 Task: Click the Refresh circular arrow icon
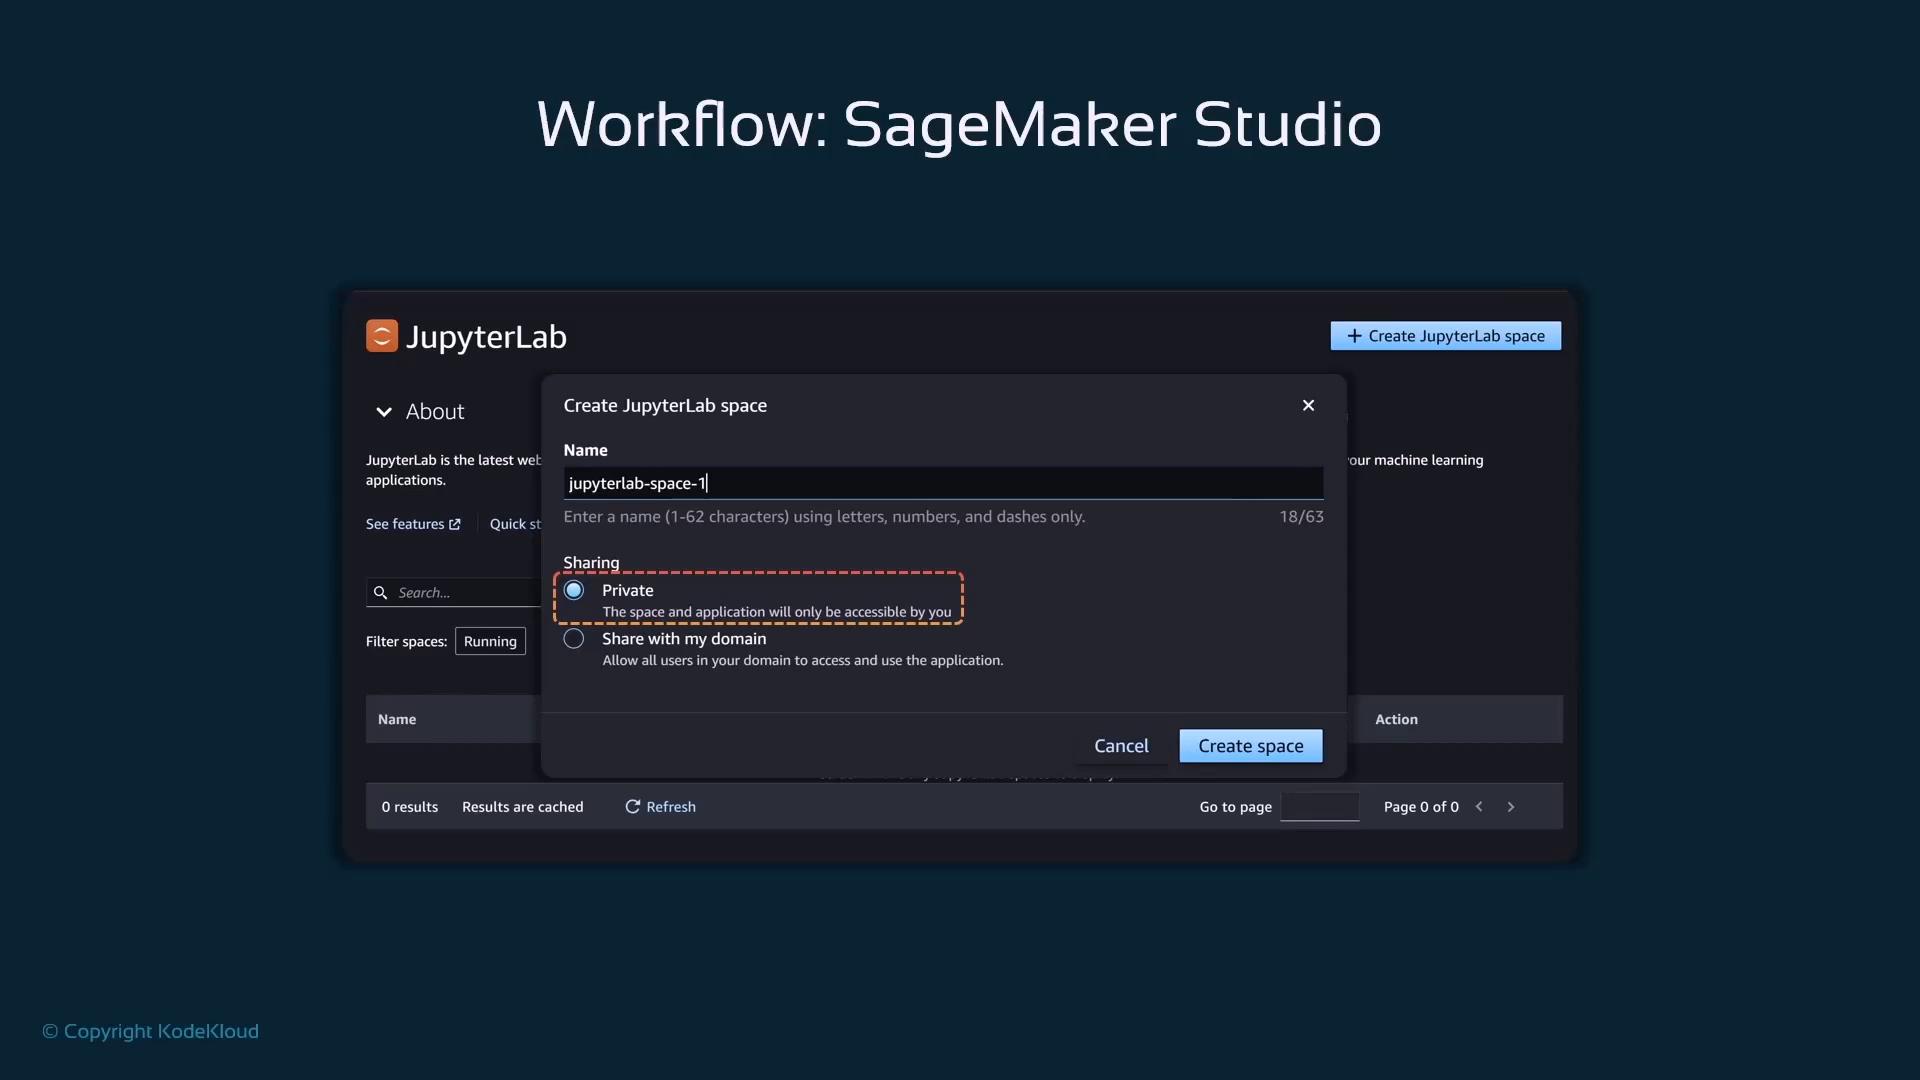[x=632, y=807]
